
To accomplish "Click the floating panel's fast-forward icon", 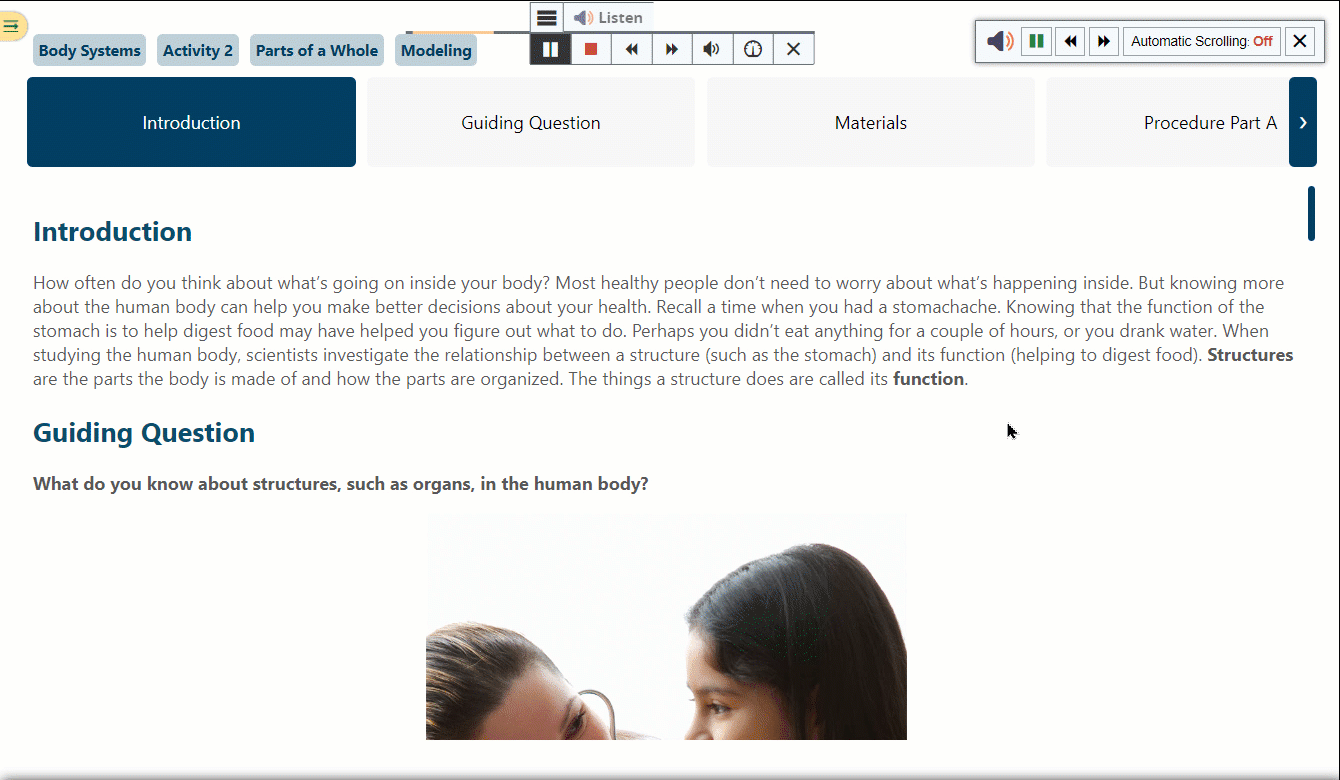I will (x=1103, y=41).
